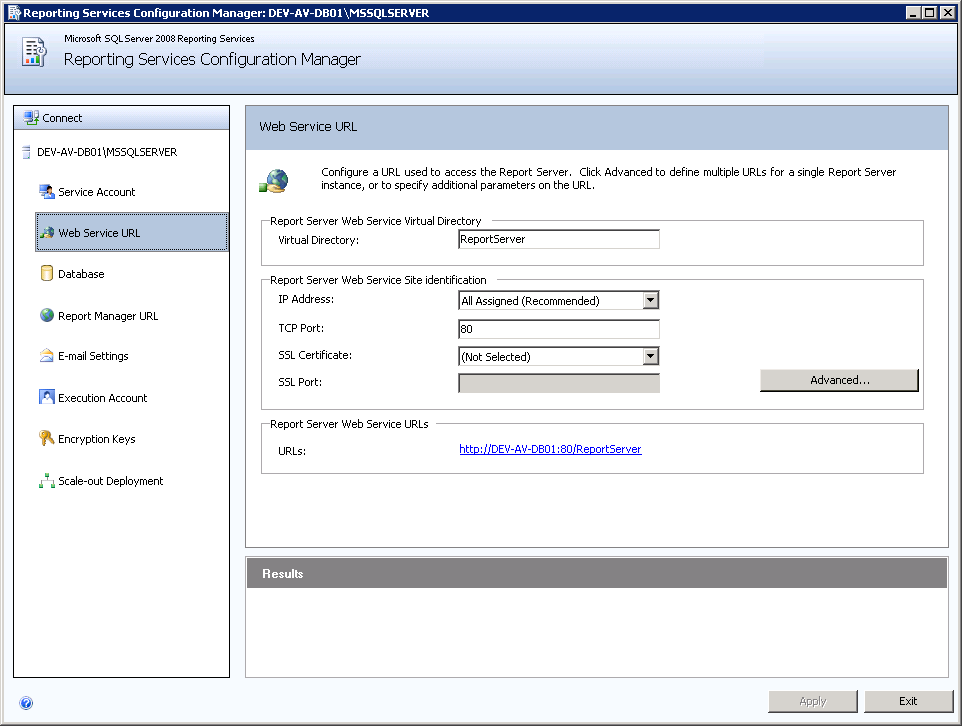Image resolution: width=962 pixels, height=726 pixels.
Task: Click the Report Manager URL globe icon
Action: click(x=46, y=316)
